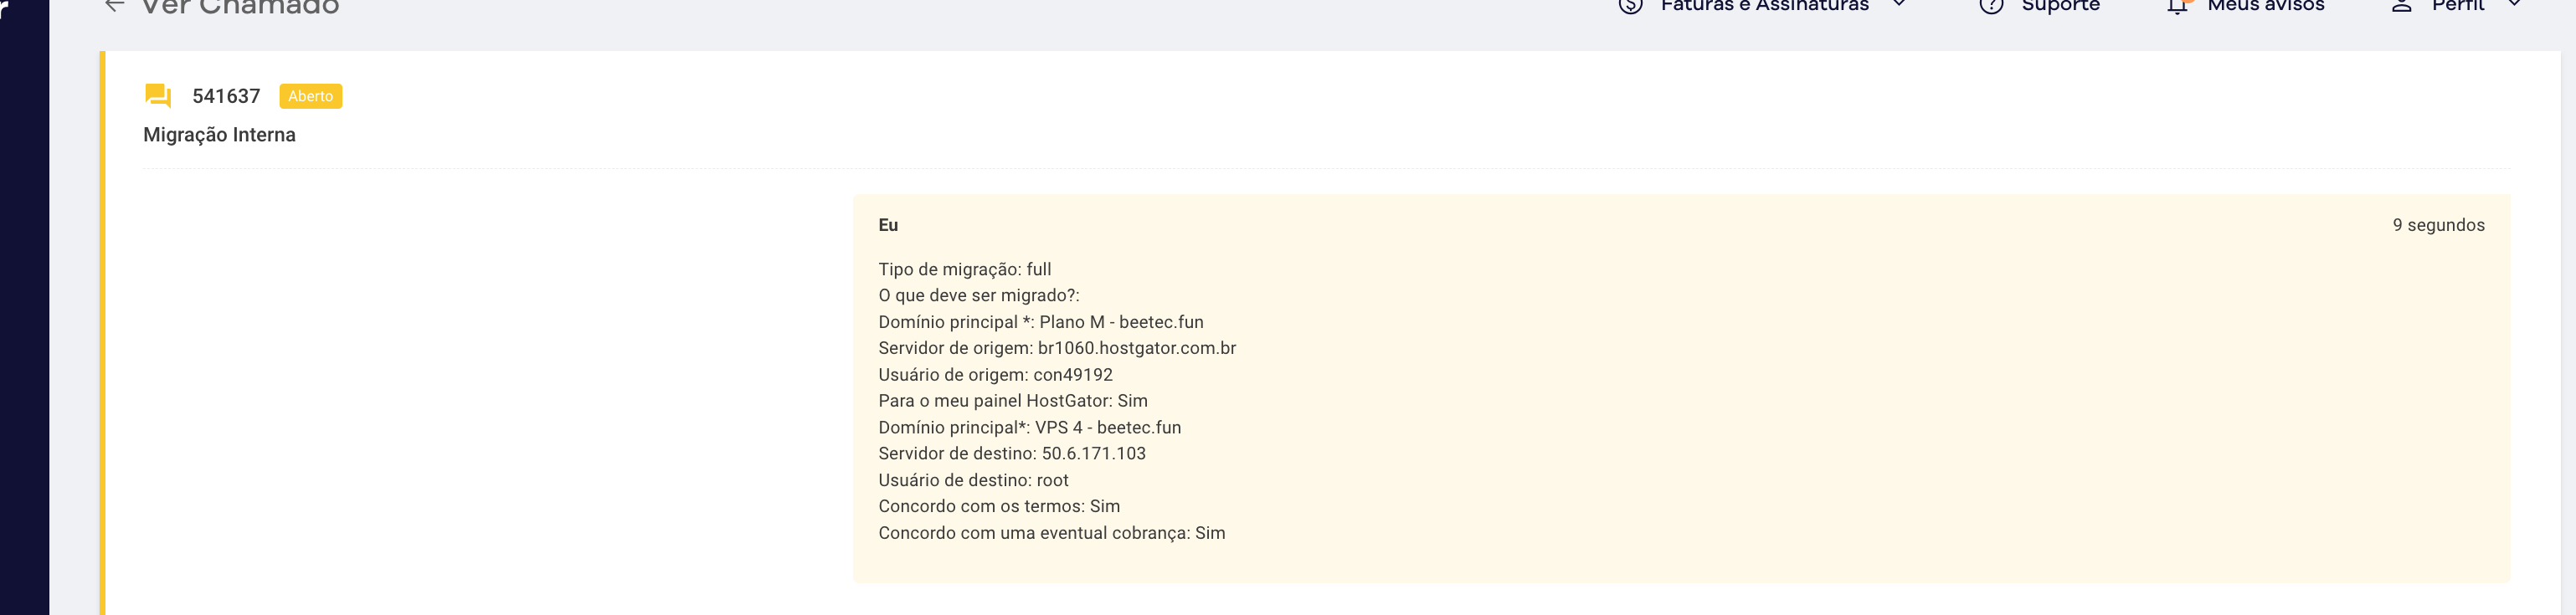Viewport: 2576px width, 615px height.
Task: Open the Faturas e Assinaturas menu
Action: tap(1764, 6)
